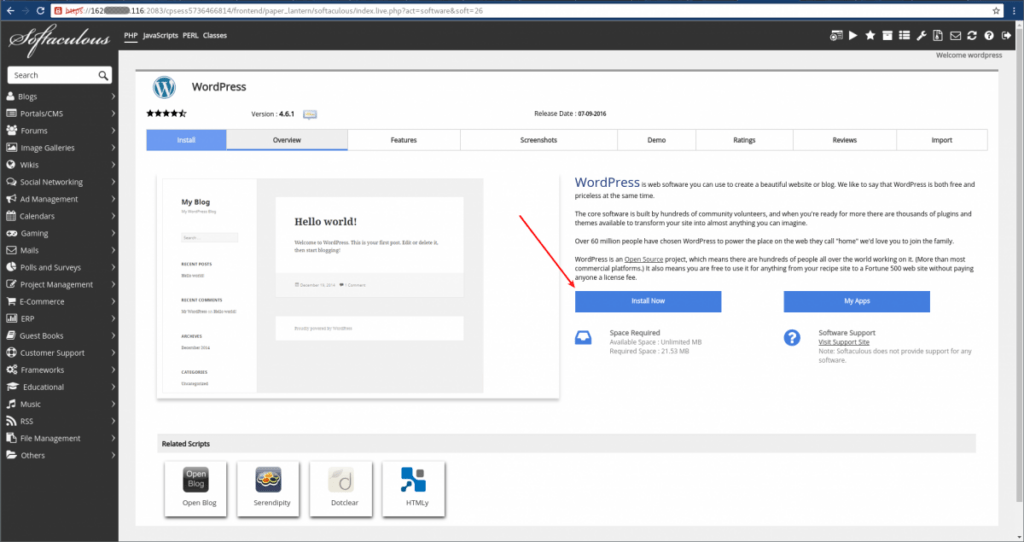Expand the E-Commerce category

(x=60, y=302)
